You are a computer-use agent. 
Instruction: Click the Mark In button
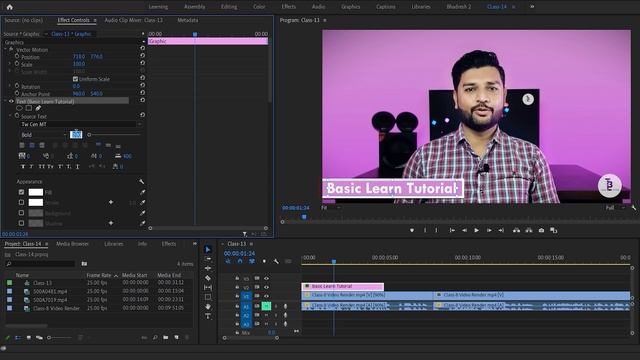point(425,230)
